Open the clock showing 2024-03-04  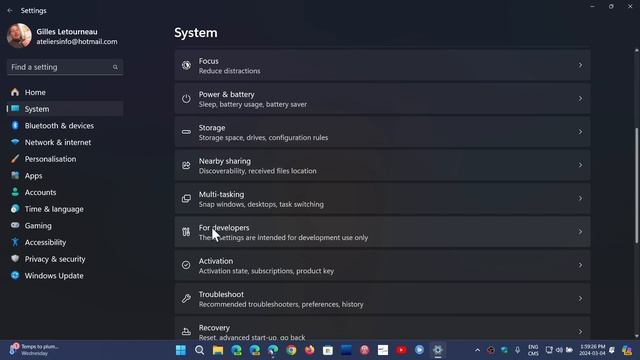(592, 350)
